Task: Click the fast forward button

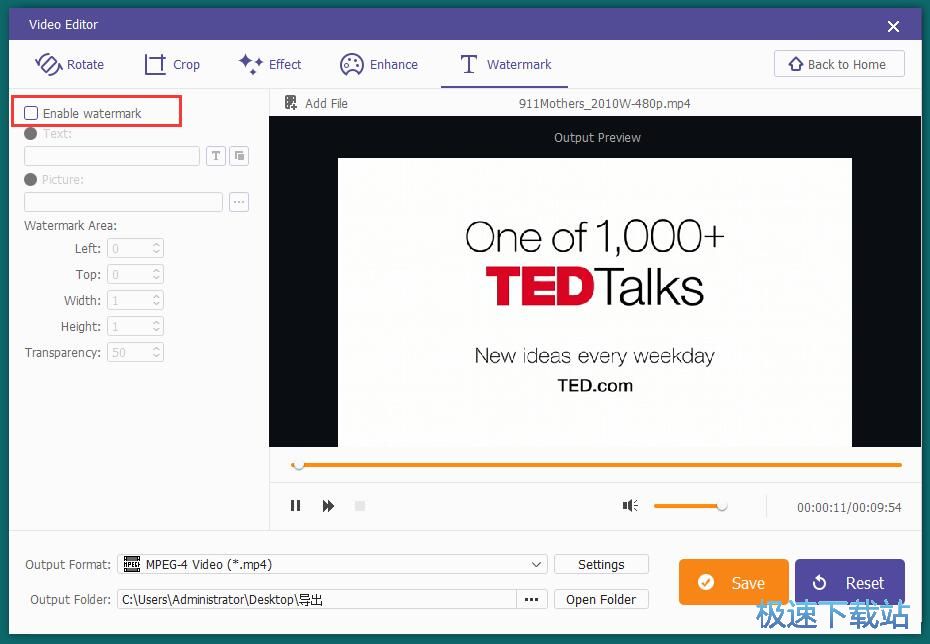Action: (328, 506)
